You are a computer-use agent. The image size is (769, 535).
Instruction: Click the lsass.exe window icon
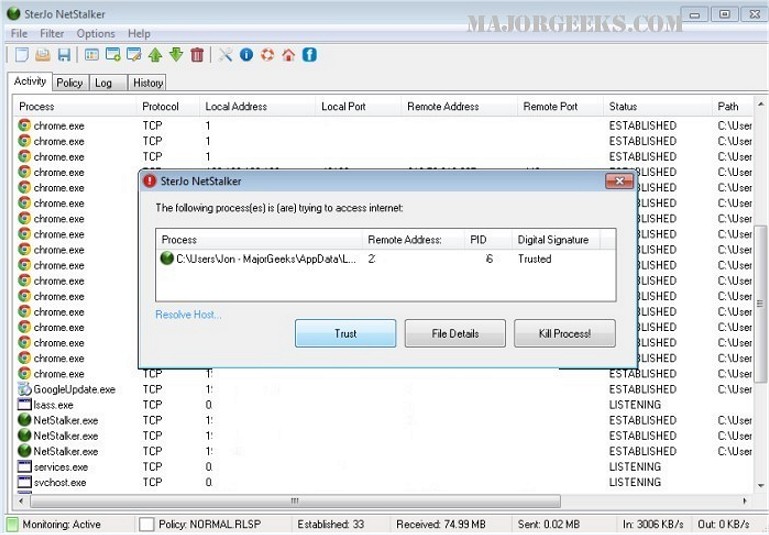pyautogui.click(x=25, y=405)
